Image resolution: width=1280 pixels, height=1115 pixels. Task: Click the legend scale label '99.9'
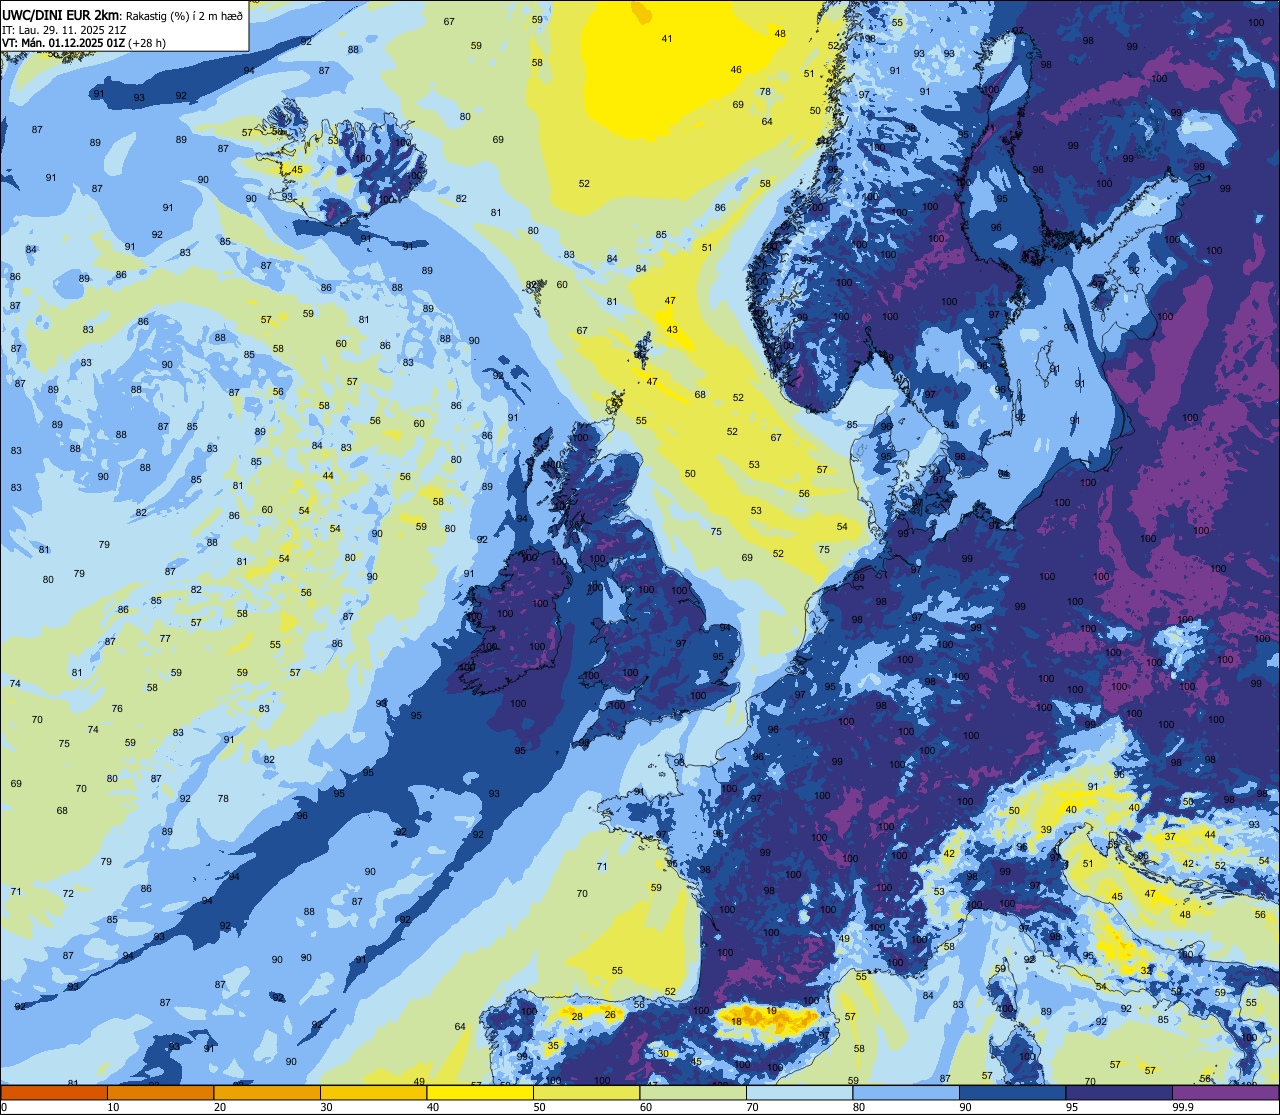[1184, 1107]
